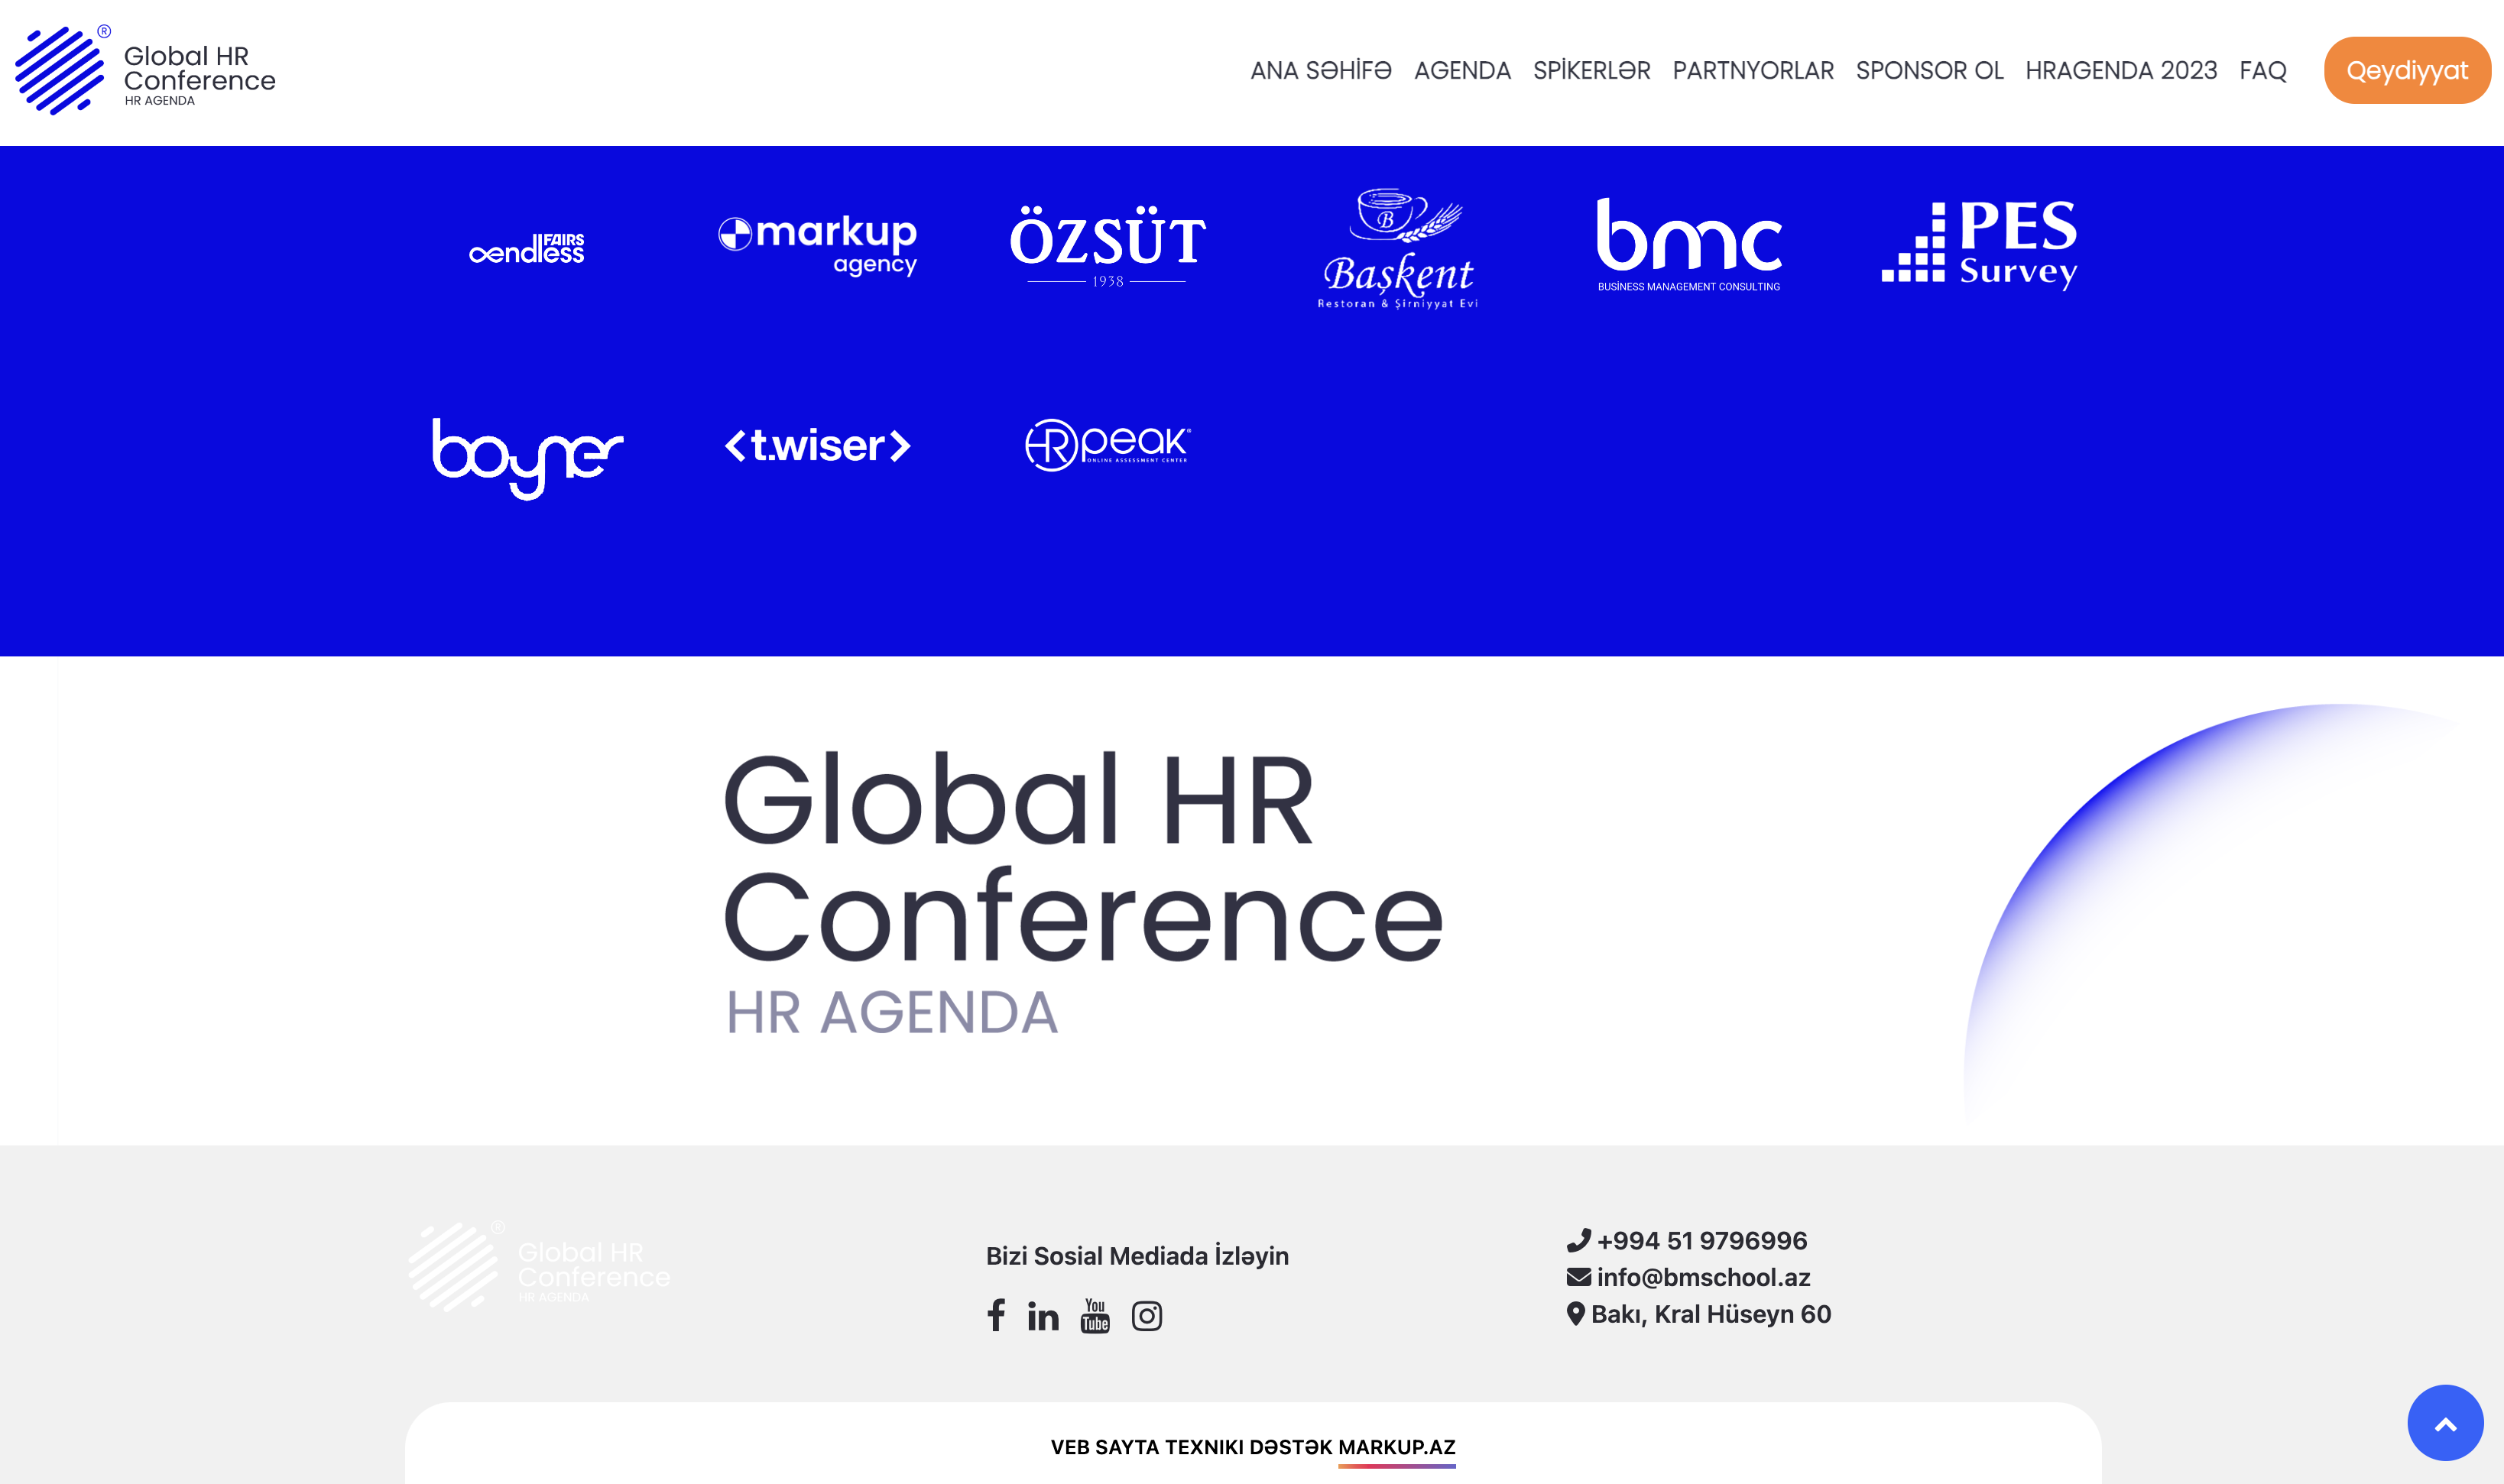Follow the MARKUP.AZ footer link

tap(1396, 1447)
